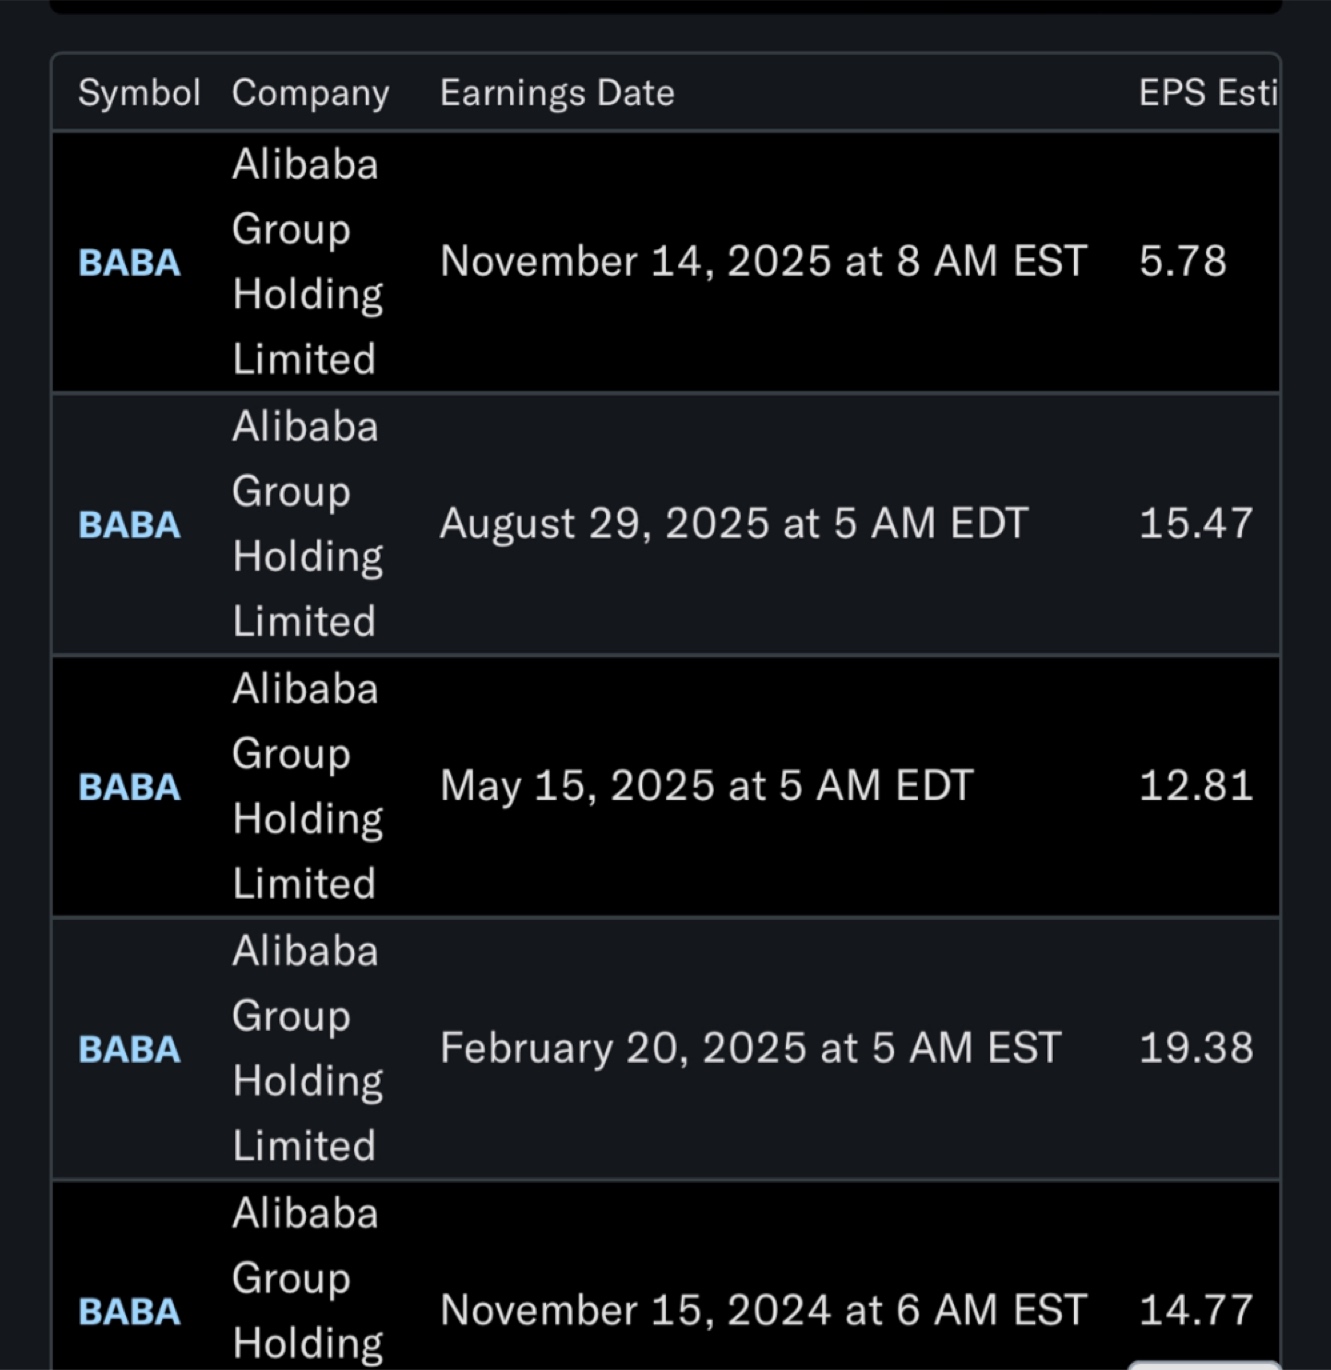Click the 5.78 EPS estimate value
1331x1370 pixels.
click(x=1182, y=262)
